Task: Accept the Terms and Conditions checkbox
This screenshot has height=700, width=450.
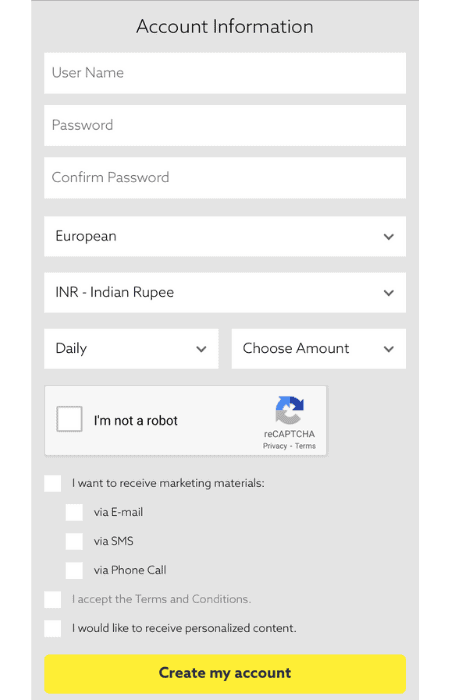Action: tap(53, 600)
